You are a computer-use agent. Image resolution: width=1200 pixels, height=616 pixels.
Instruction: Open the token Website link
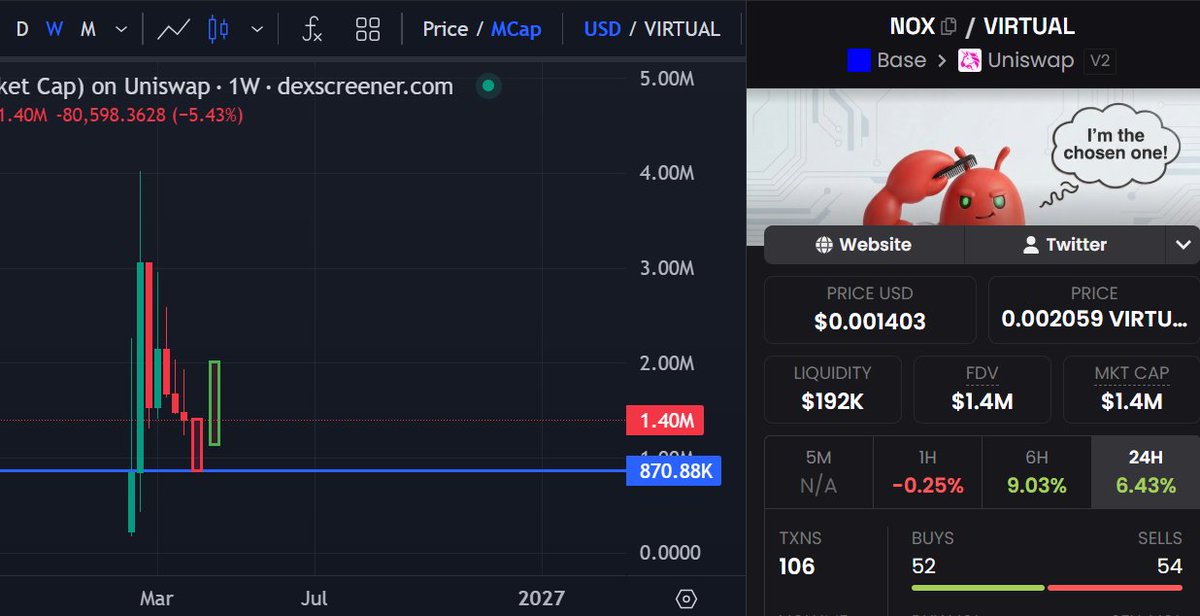pyautogui.click(x=864, y=244)
